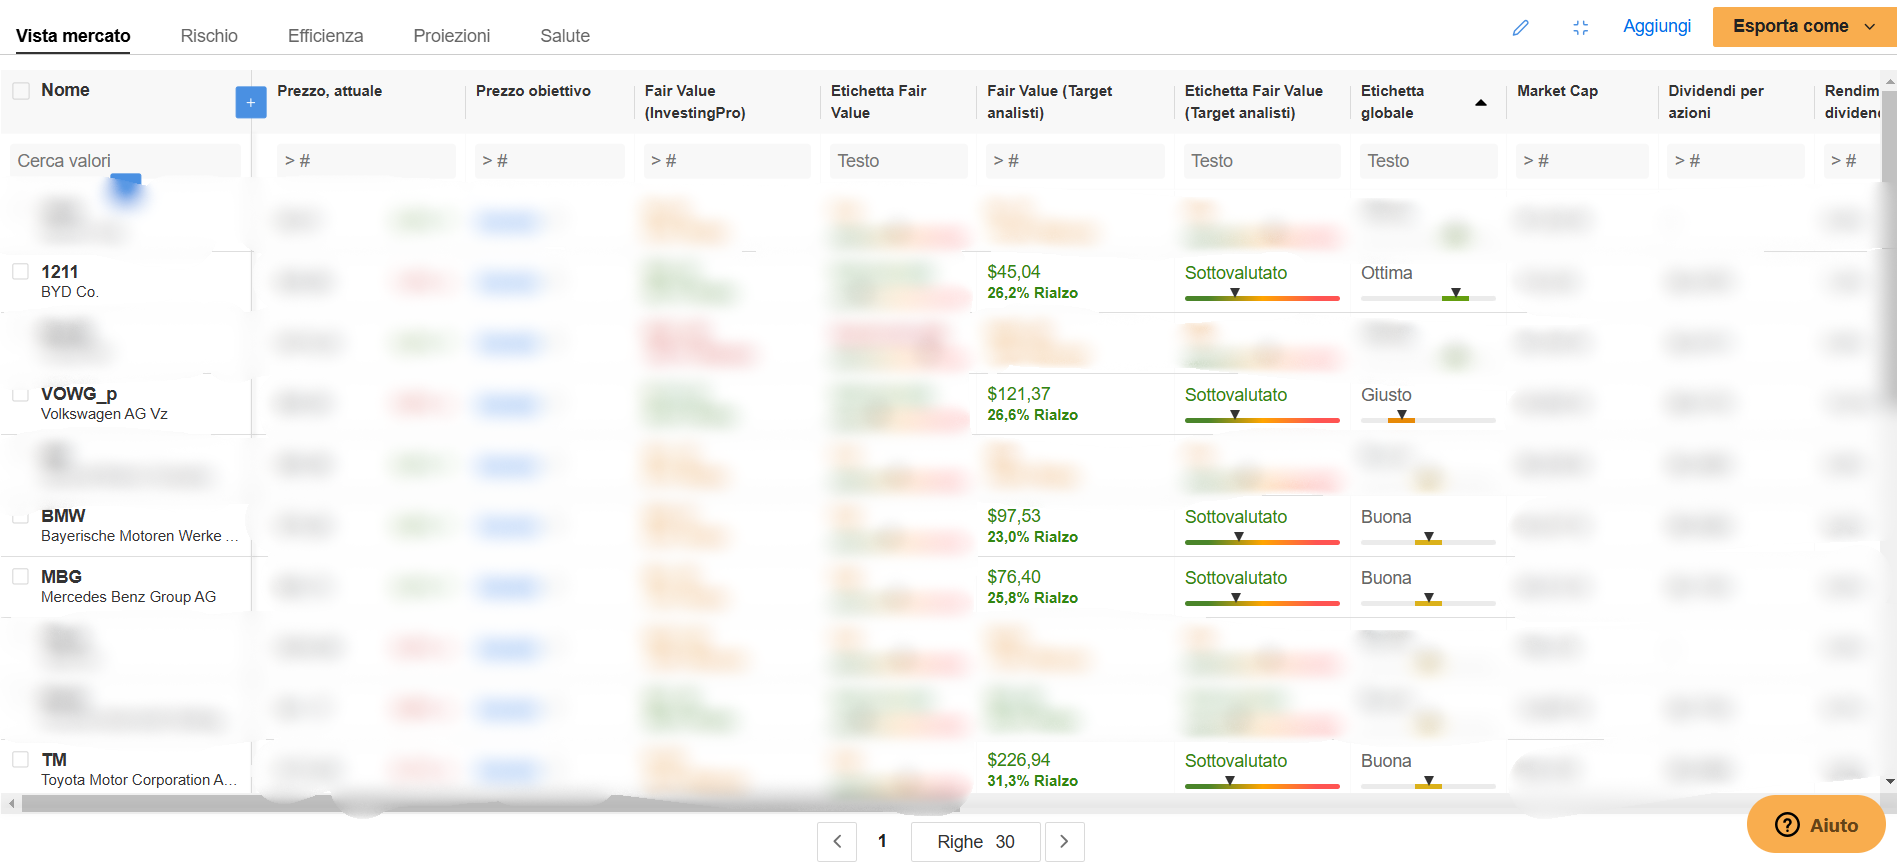Toggle the select-all checkbox next to Nome
The image size is (1897, 862).
21,90
